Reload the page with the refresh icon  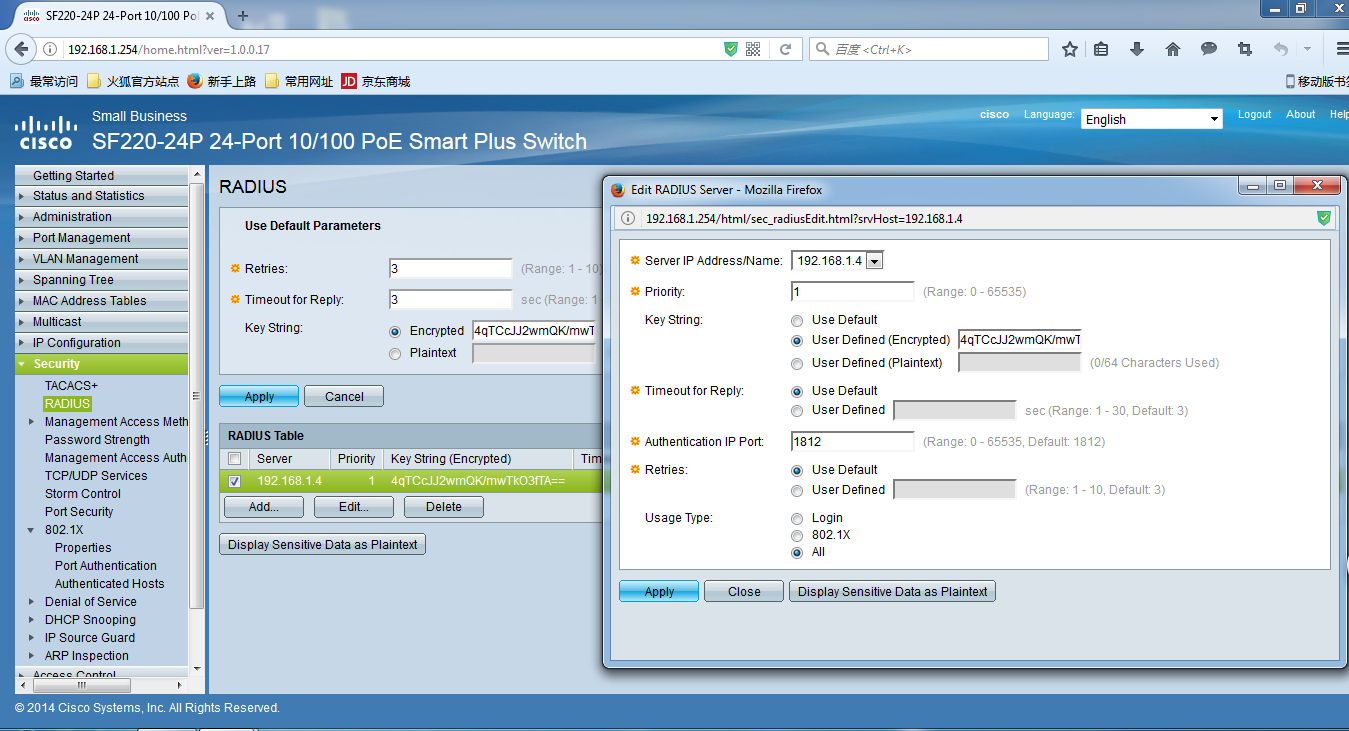785,49
